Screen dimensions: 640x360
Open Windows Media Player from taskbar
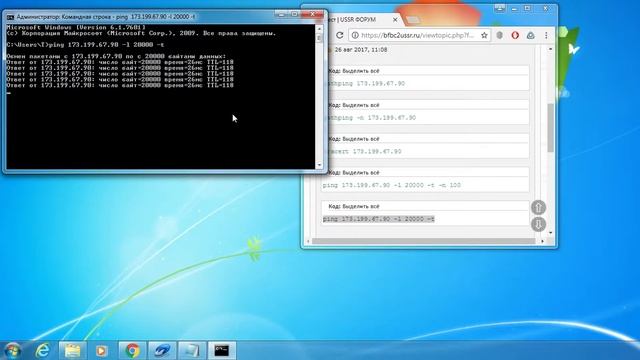coord(102,351)
